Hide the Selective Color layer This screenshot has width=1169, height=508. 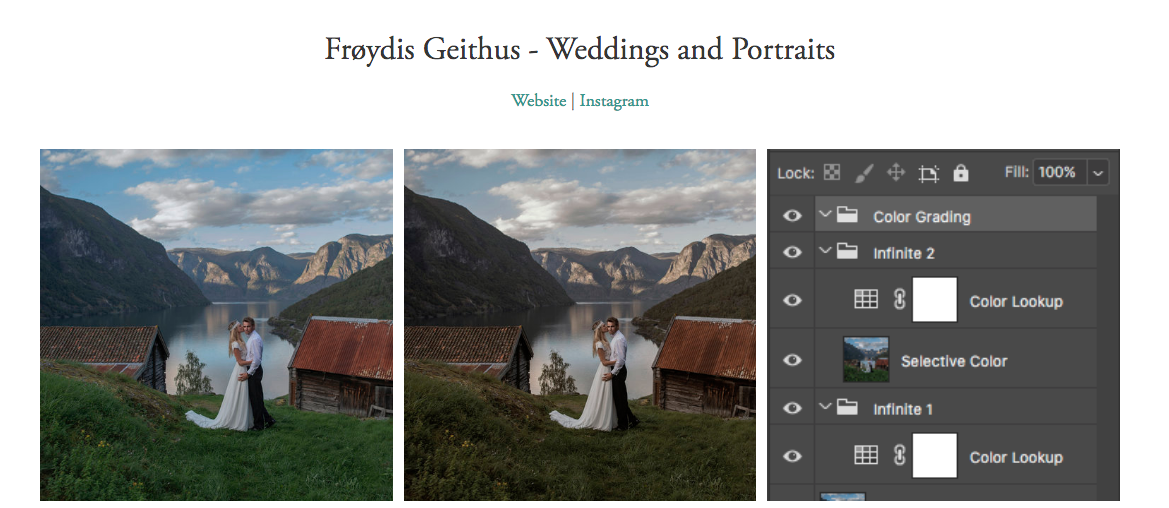[792, 360]
